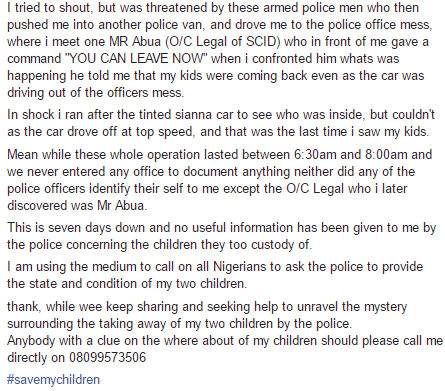Click the line "surrounding the taking away"
445x391 pixels.
[179, 324]
